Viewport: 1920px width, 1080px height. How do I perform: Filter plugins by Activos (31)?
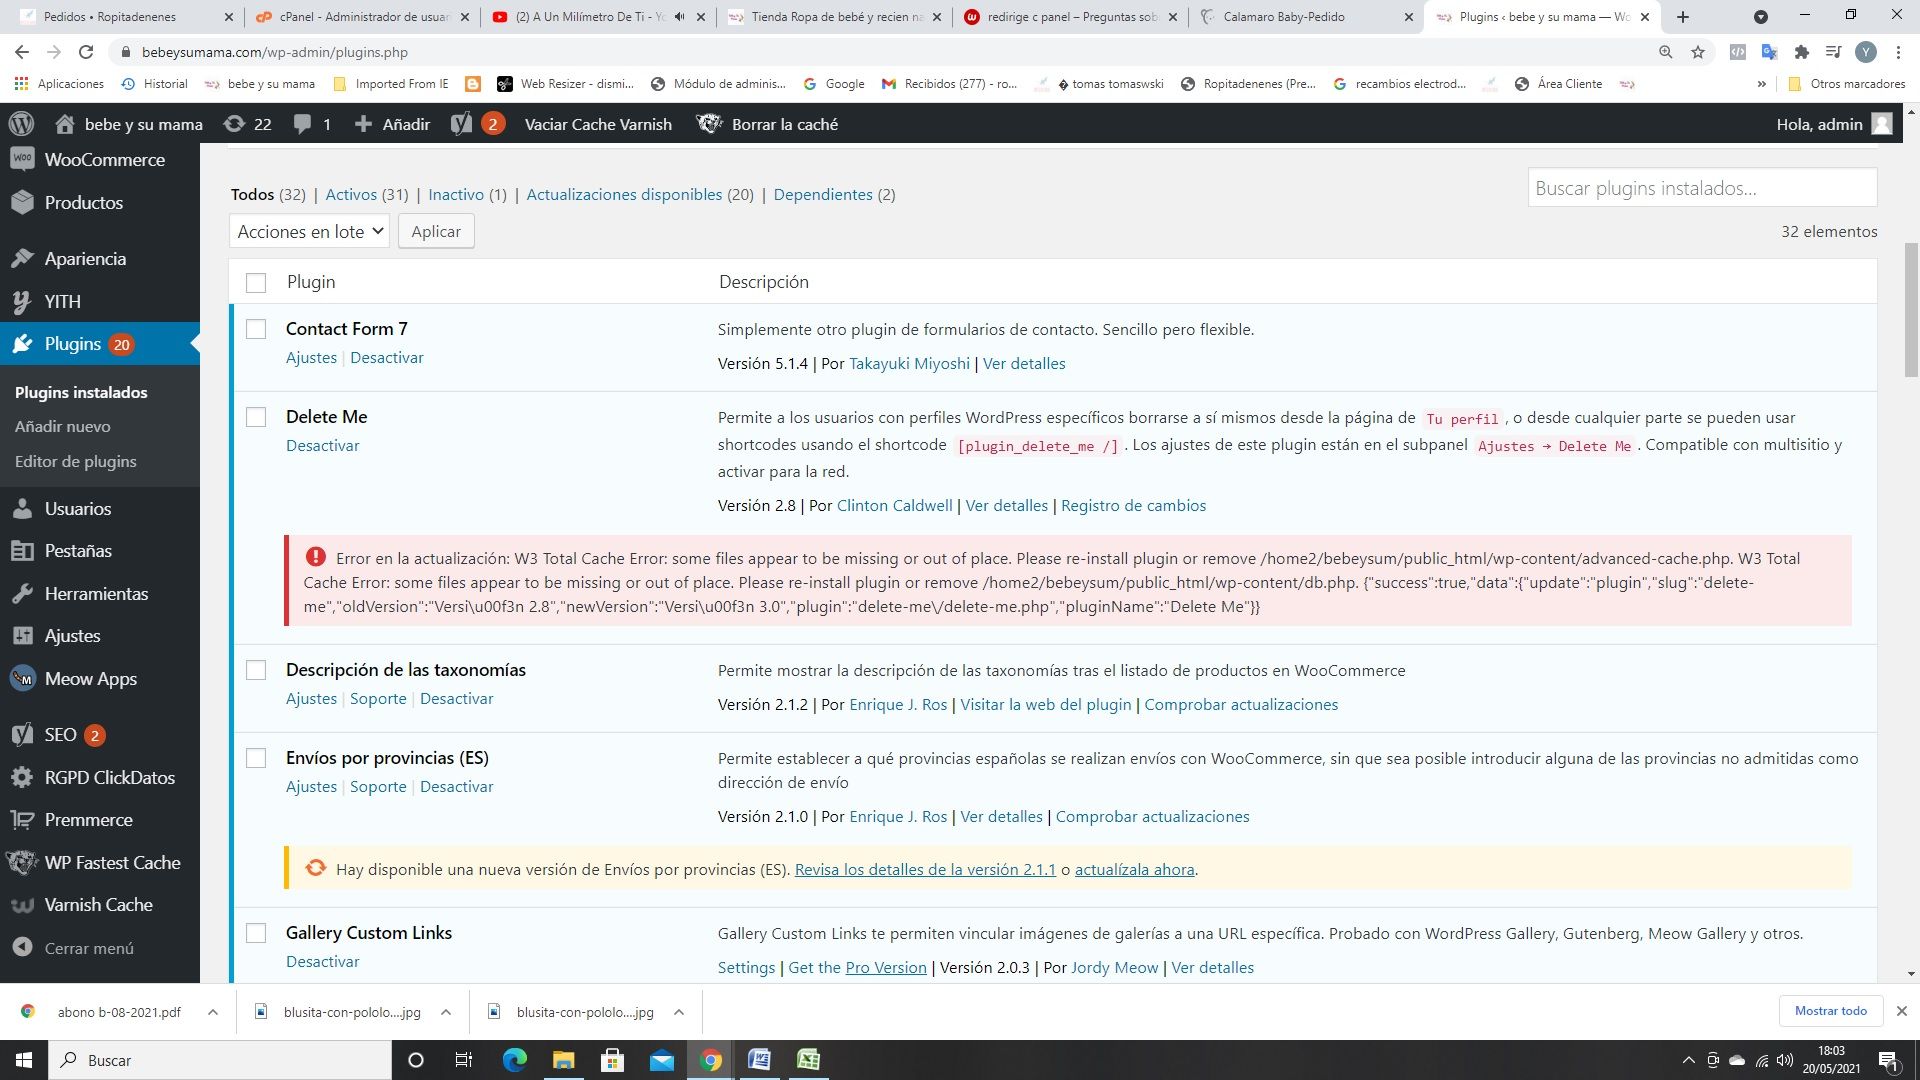coord(367,195)
